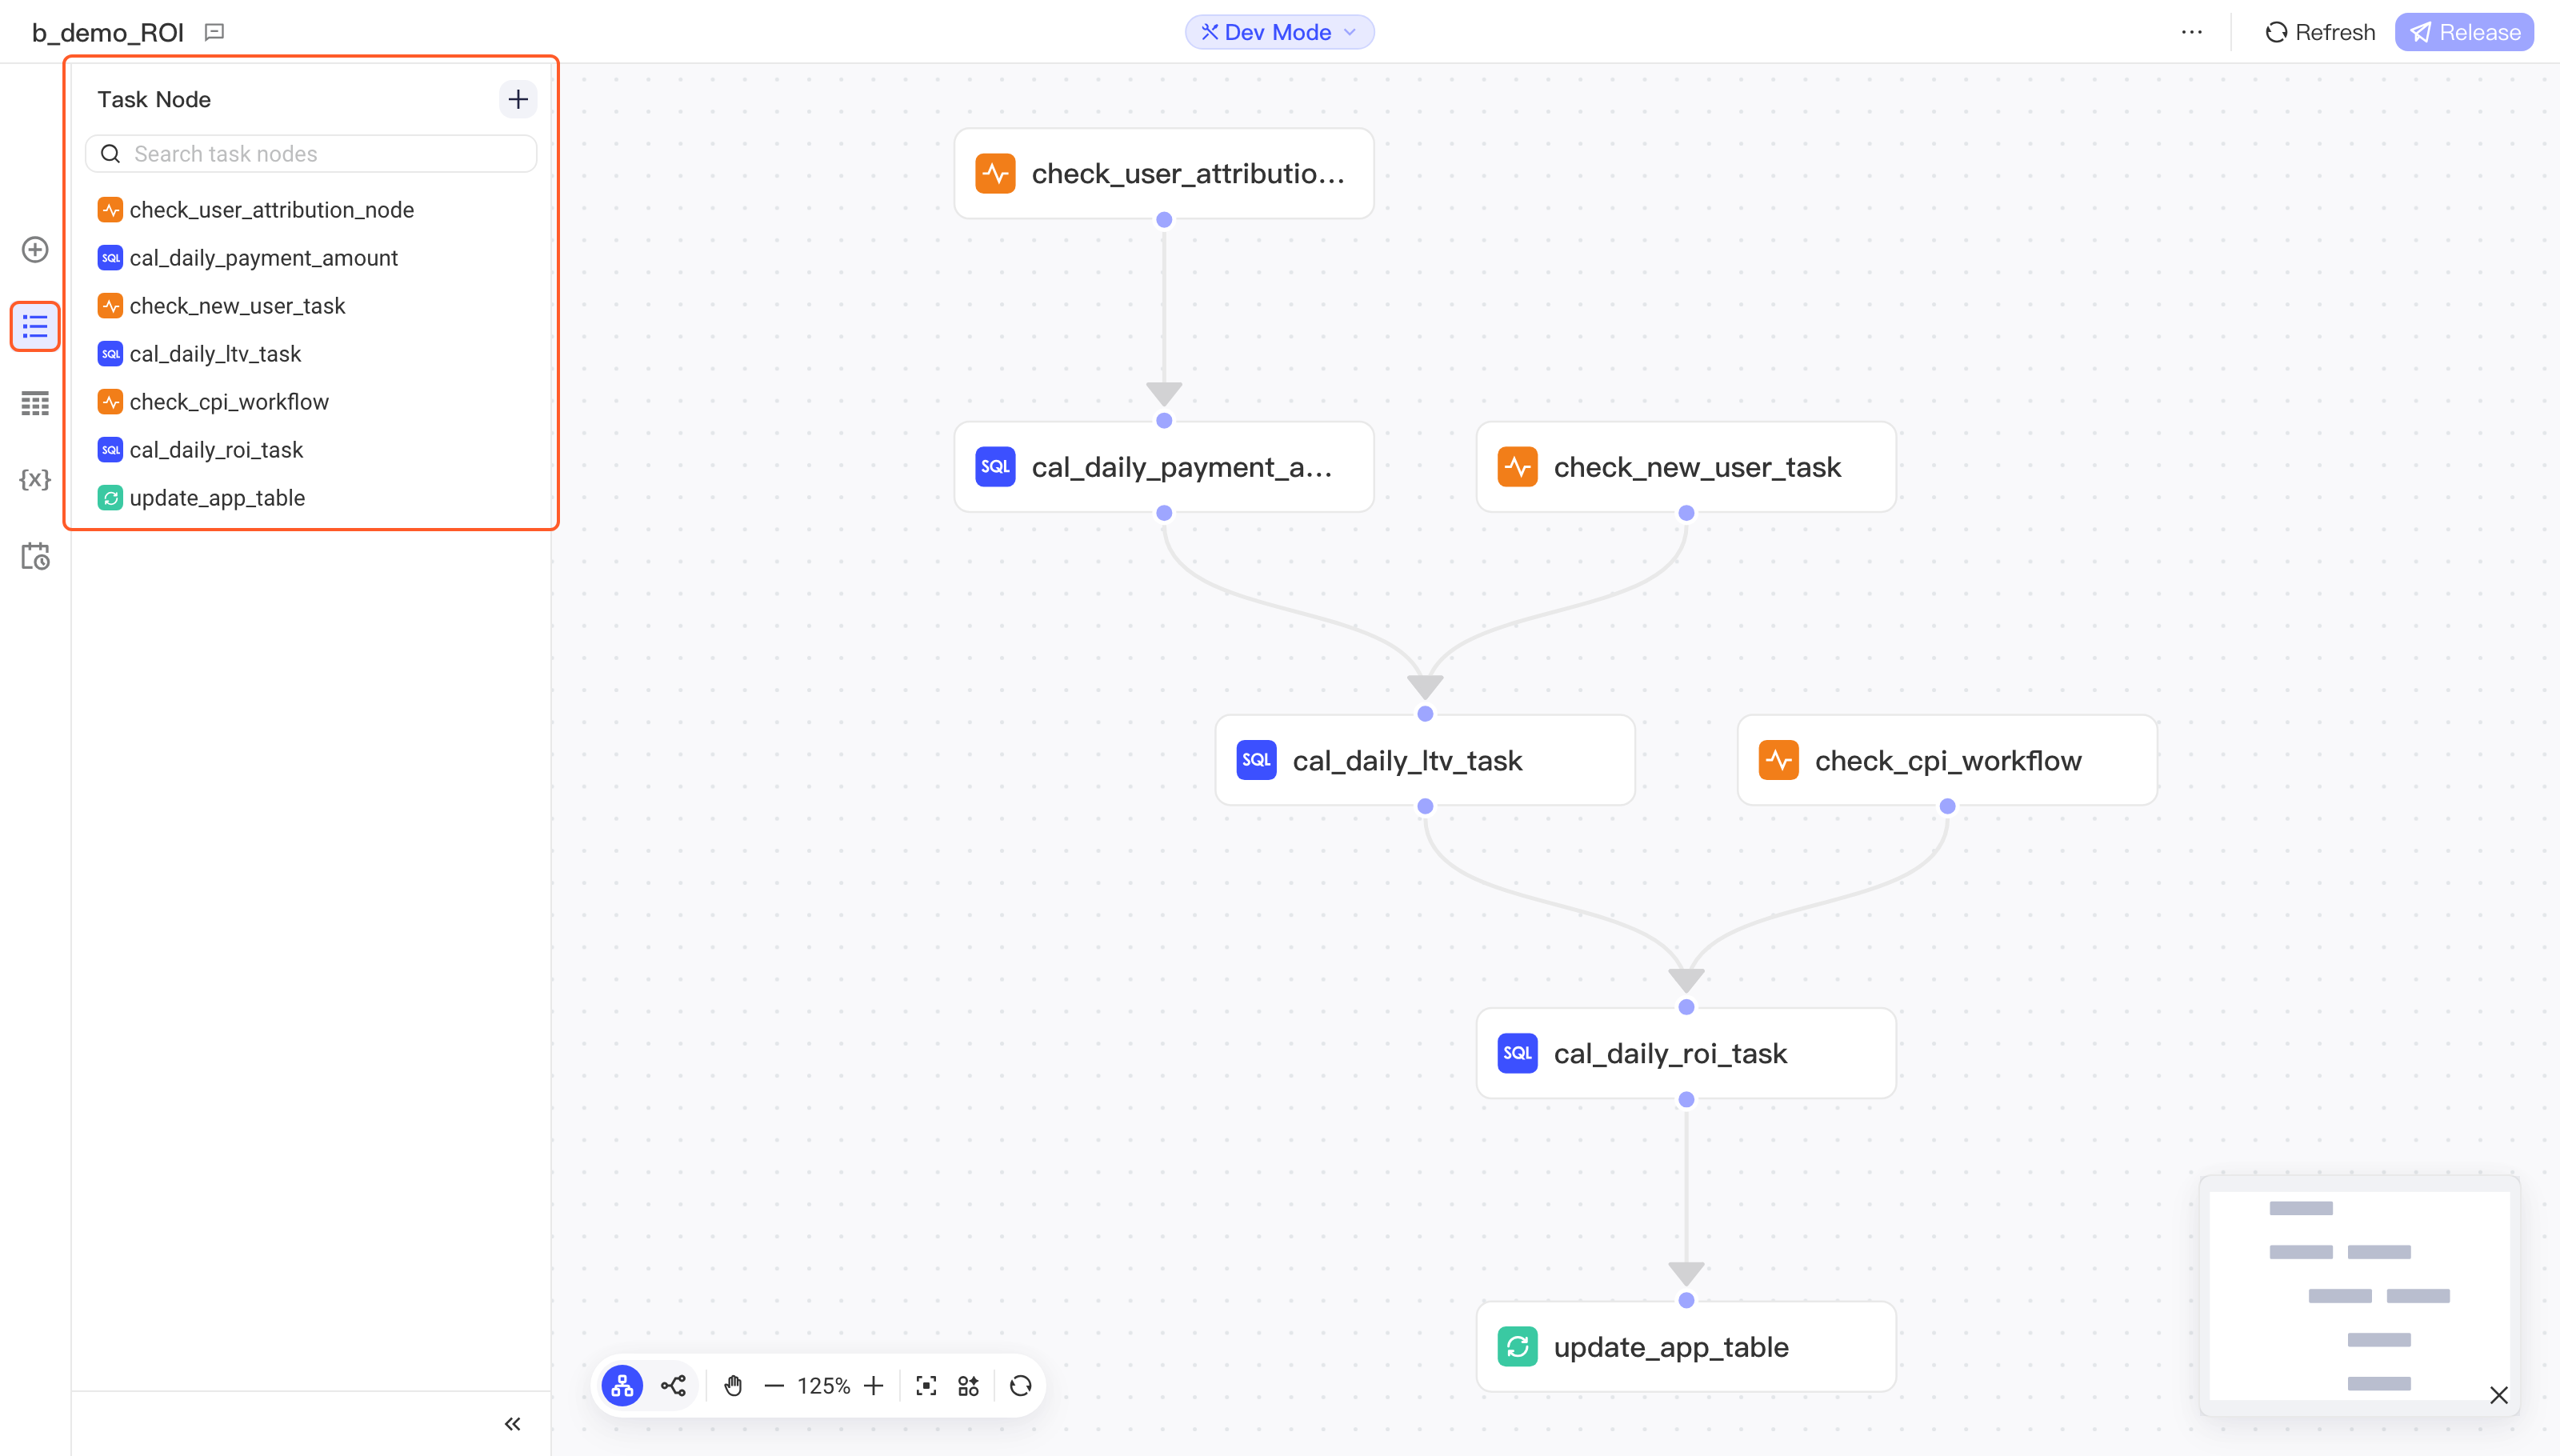This screenshot has width=2560, height=1456.
Task: Click the update_app_table canvas node
Action: [1686, 1347]
